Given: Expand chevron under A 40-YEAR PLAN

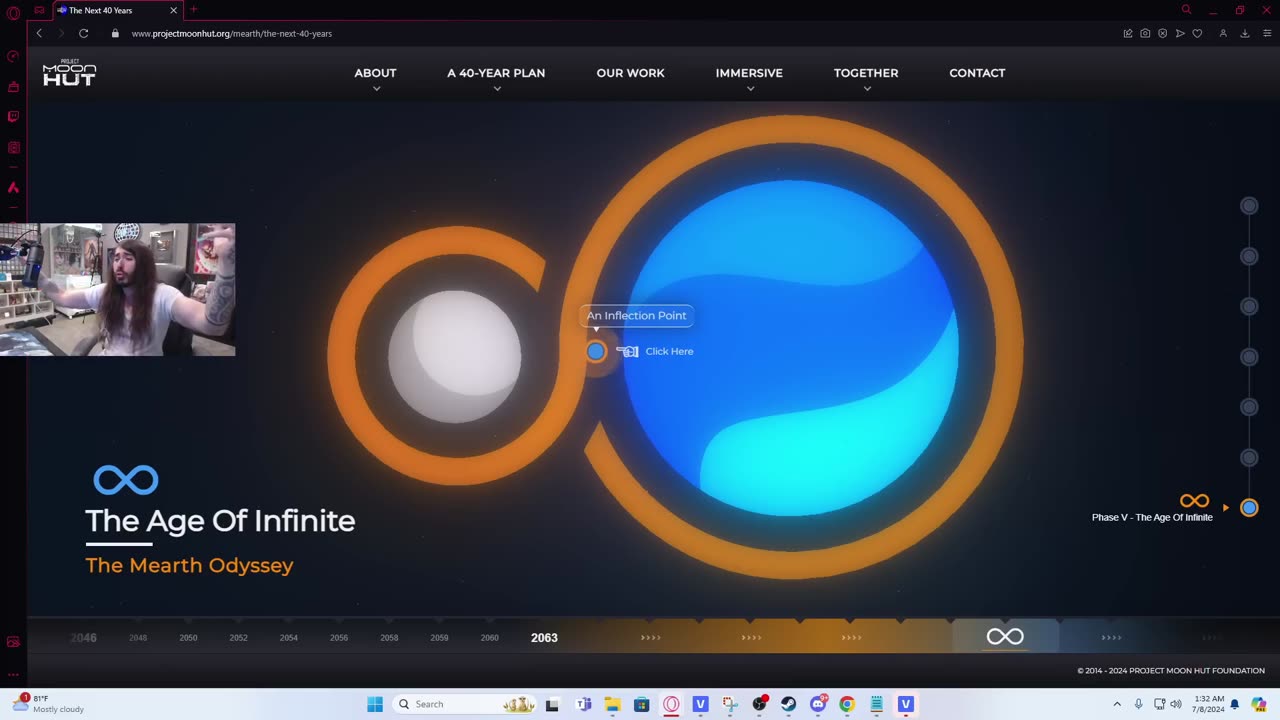Looking at the screenshot, I should [x=497, y=89].
